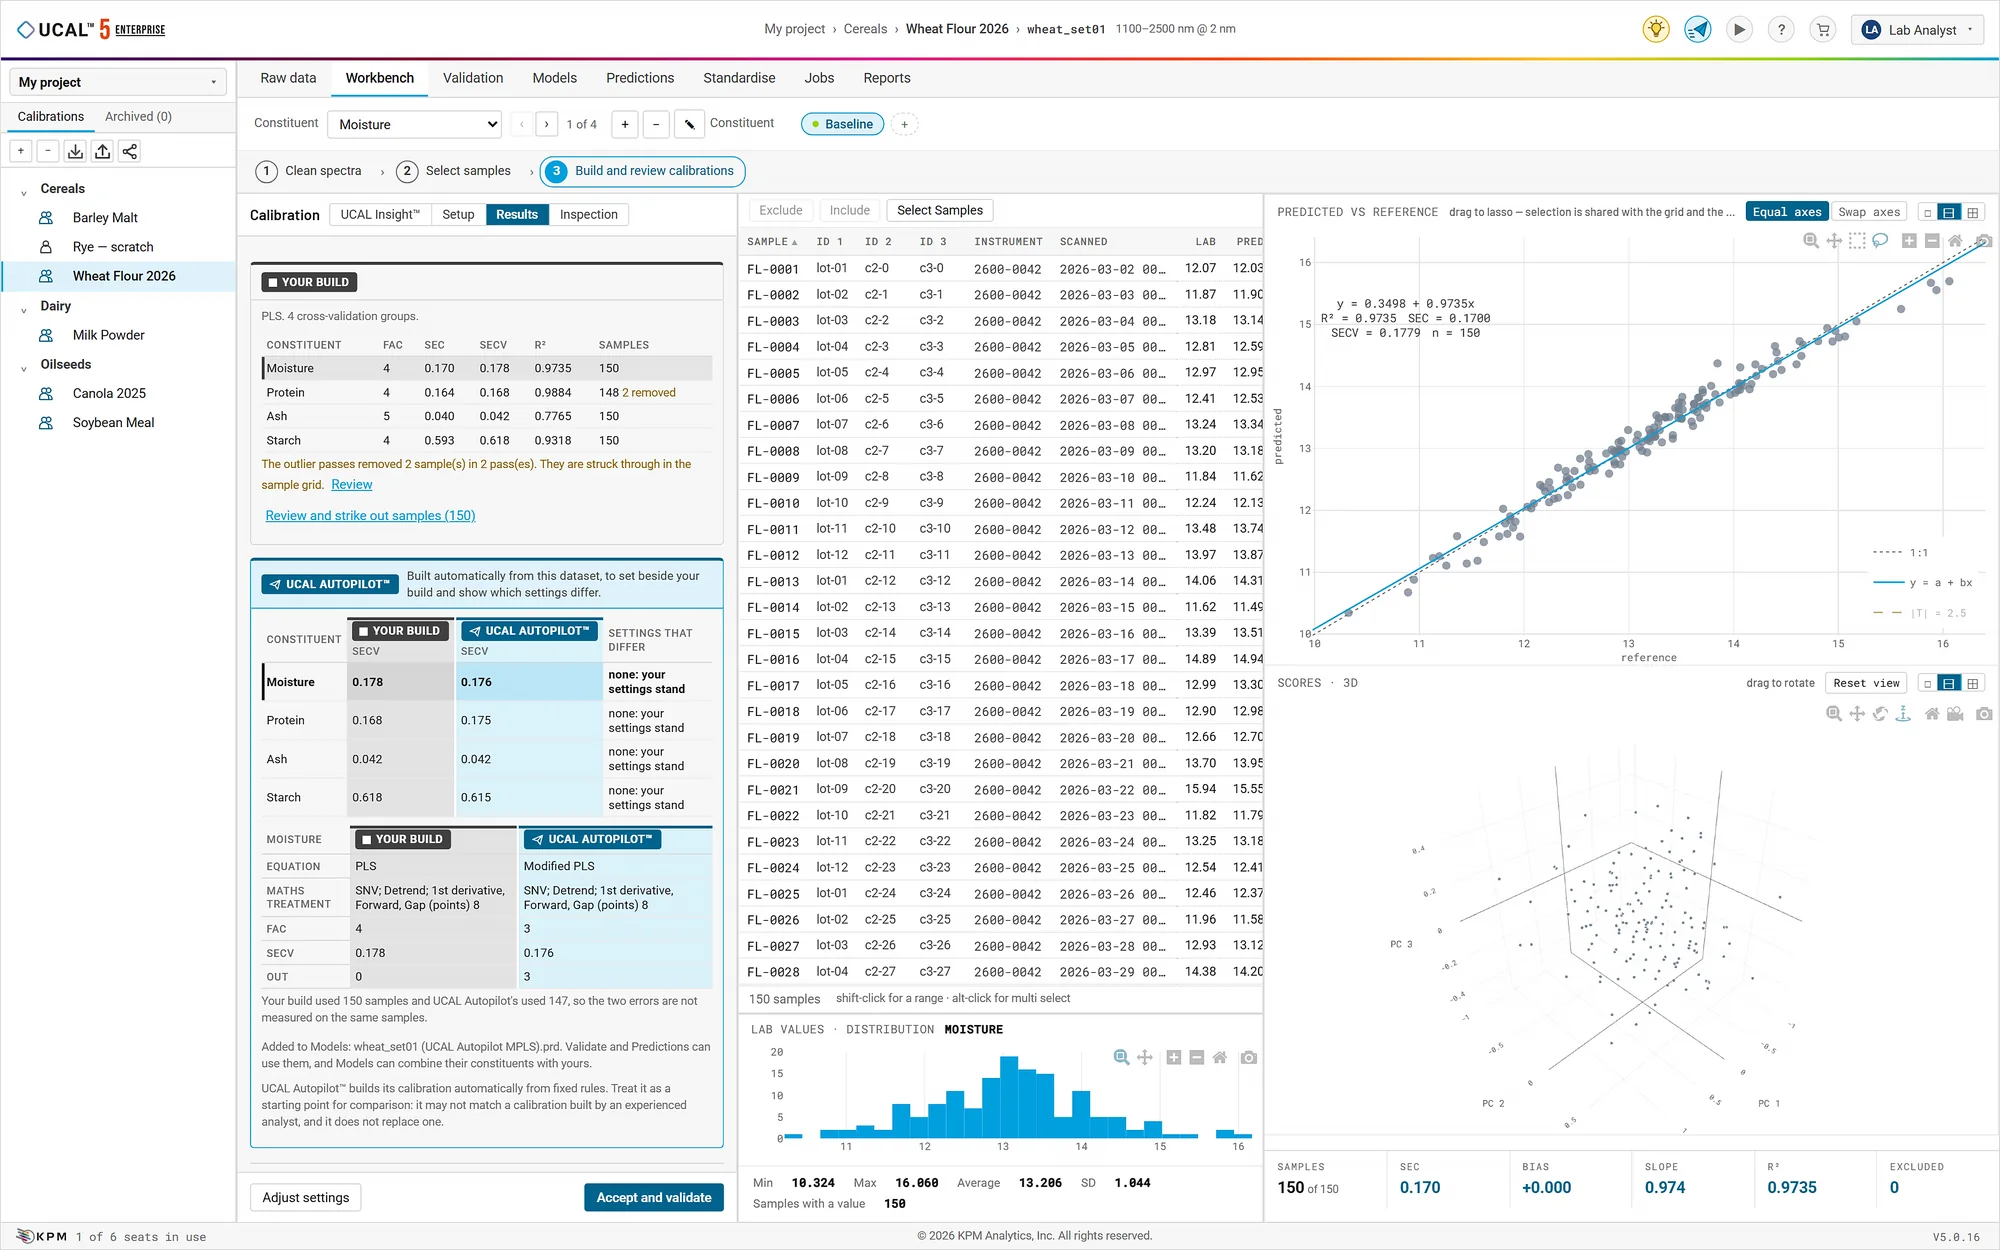This screenshot has height=1250, width=2000.
Task: Open the Lab Analyst user menu
Action: click(1917, 29)
